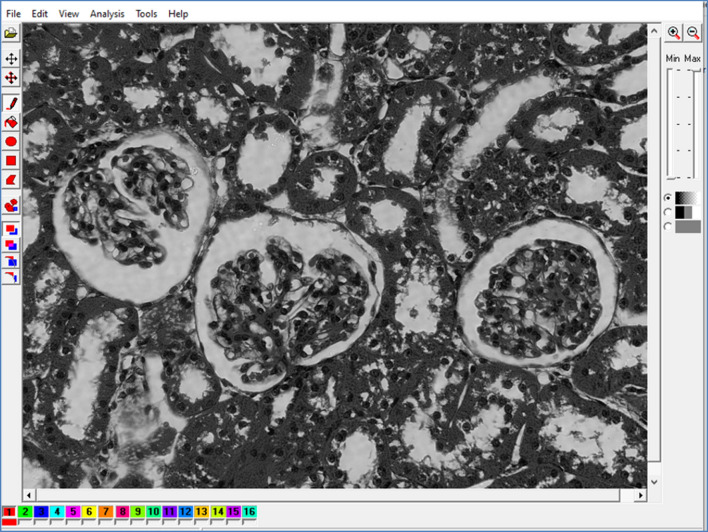Viewport: 708px width, 532px height.
Task: Click the blue square with red arc icon
Action: tap(11, 261)
